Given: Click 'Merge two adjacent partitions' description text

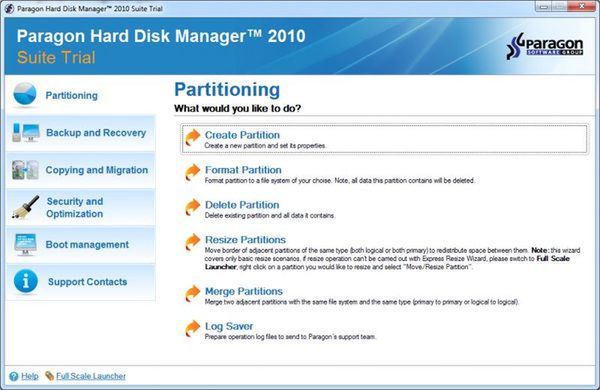Looking at the screenshot, I should point(362,302).
